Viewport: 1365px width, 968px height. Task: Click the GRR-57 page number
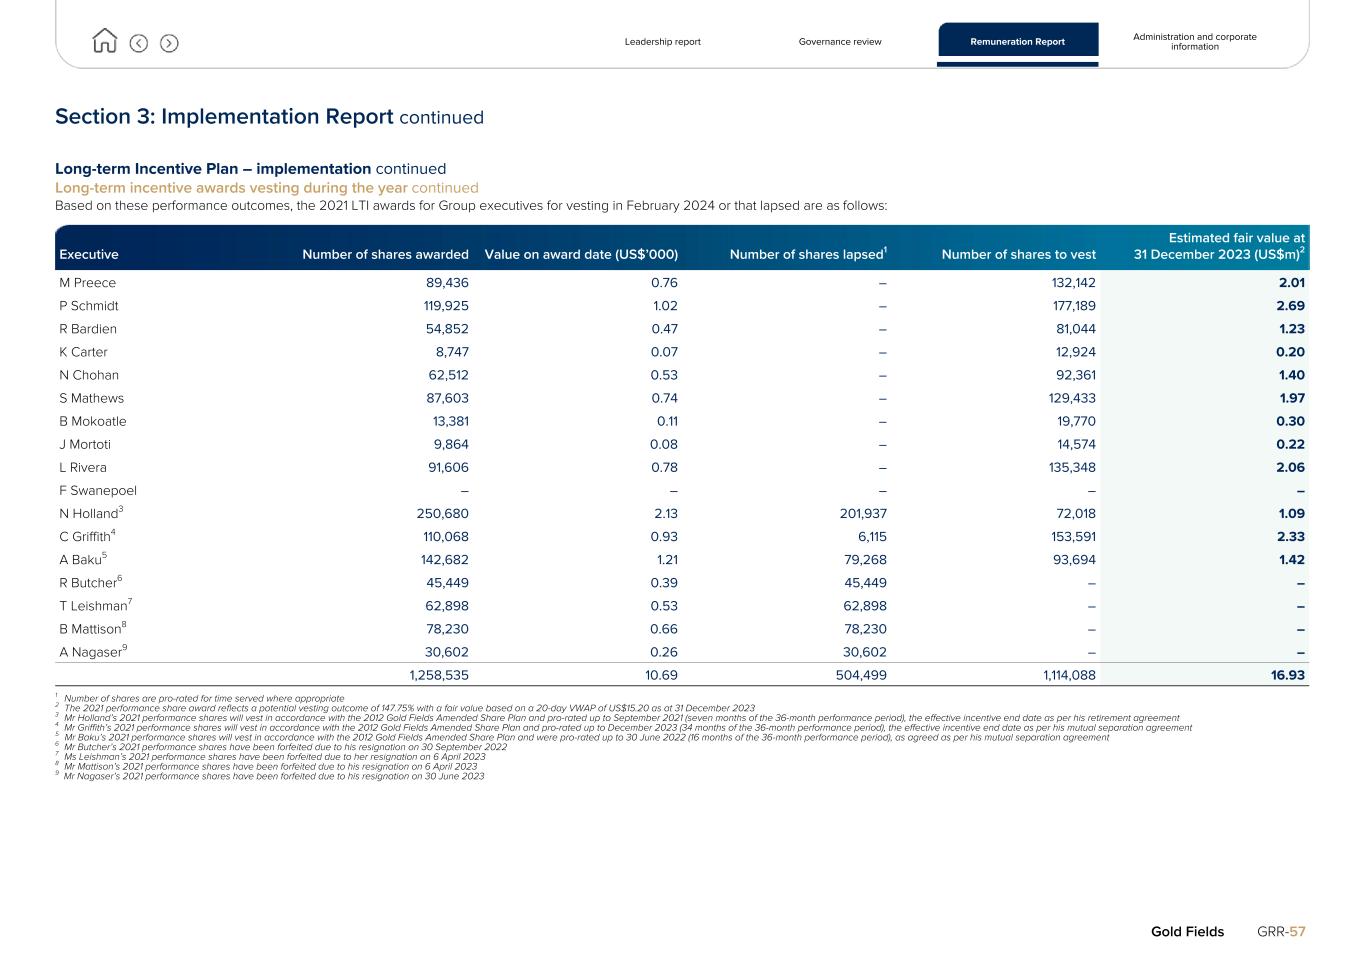(x=1281, y=931)
